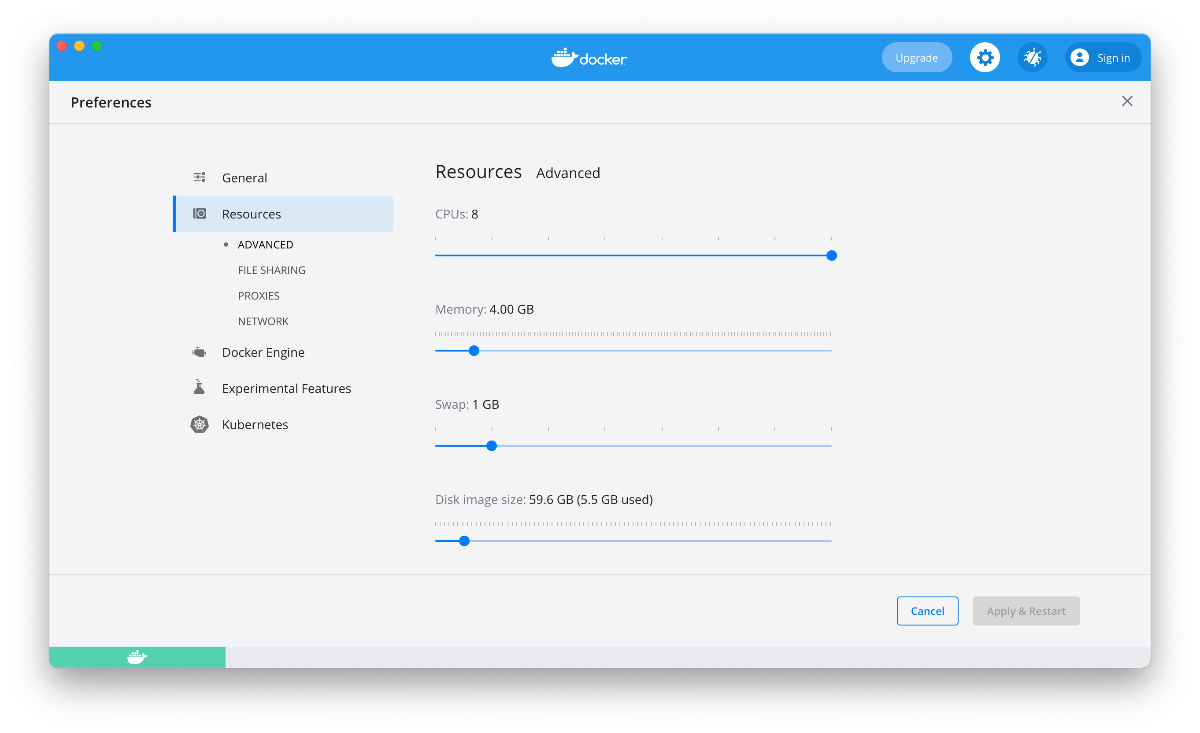Click the General sliders icon in sidebar
Image resolution: width=1200 pixels, height=733 pixels.
200,177
